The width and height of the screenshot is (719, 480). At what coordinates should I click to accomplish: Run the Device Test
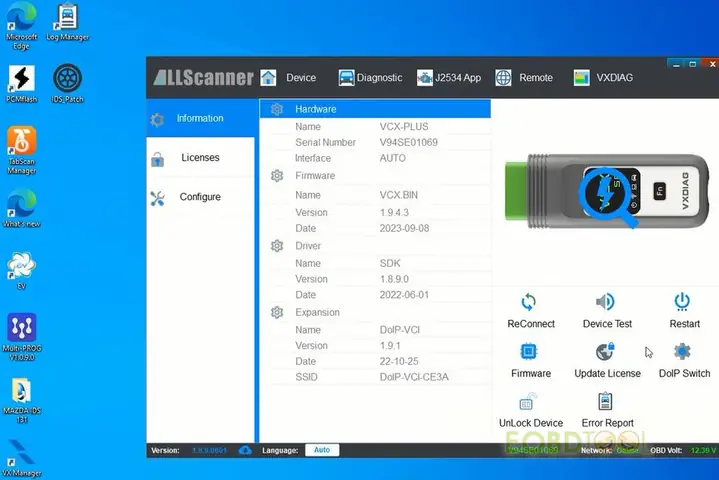(606, 302)
